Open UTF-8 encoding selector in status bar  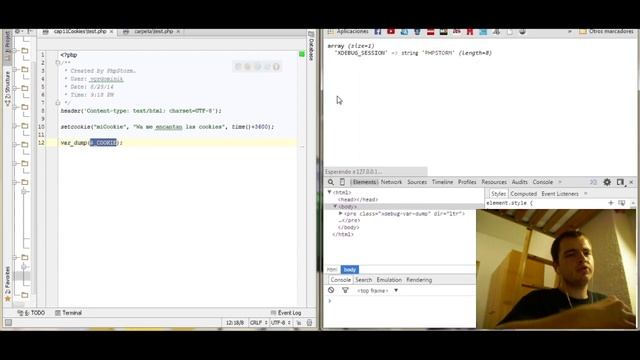tap(281, 322)
